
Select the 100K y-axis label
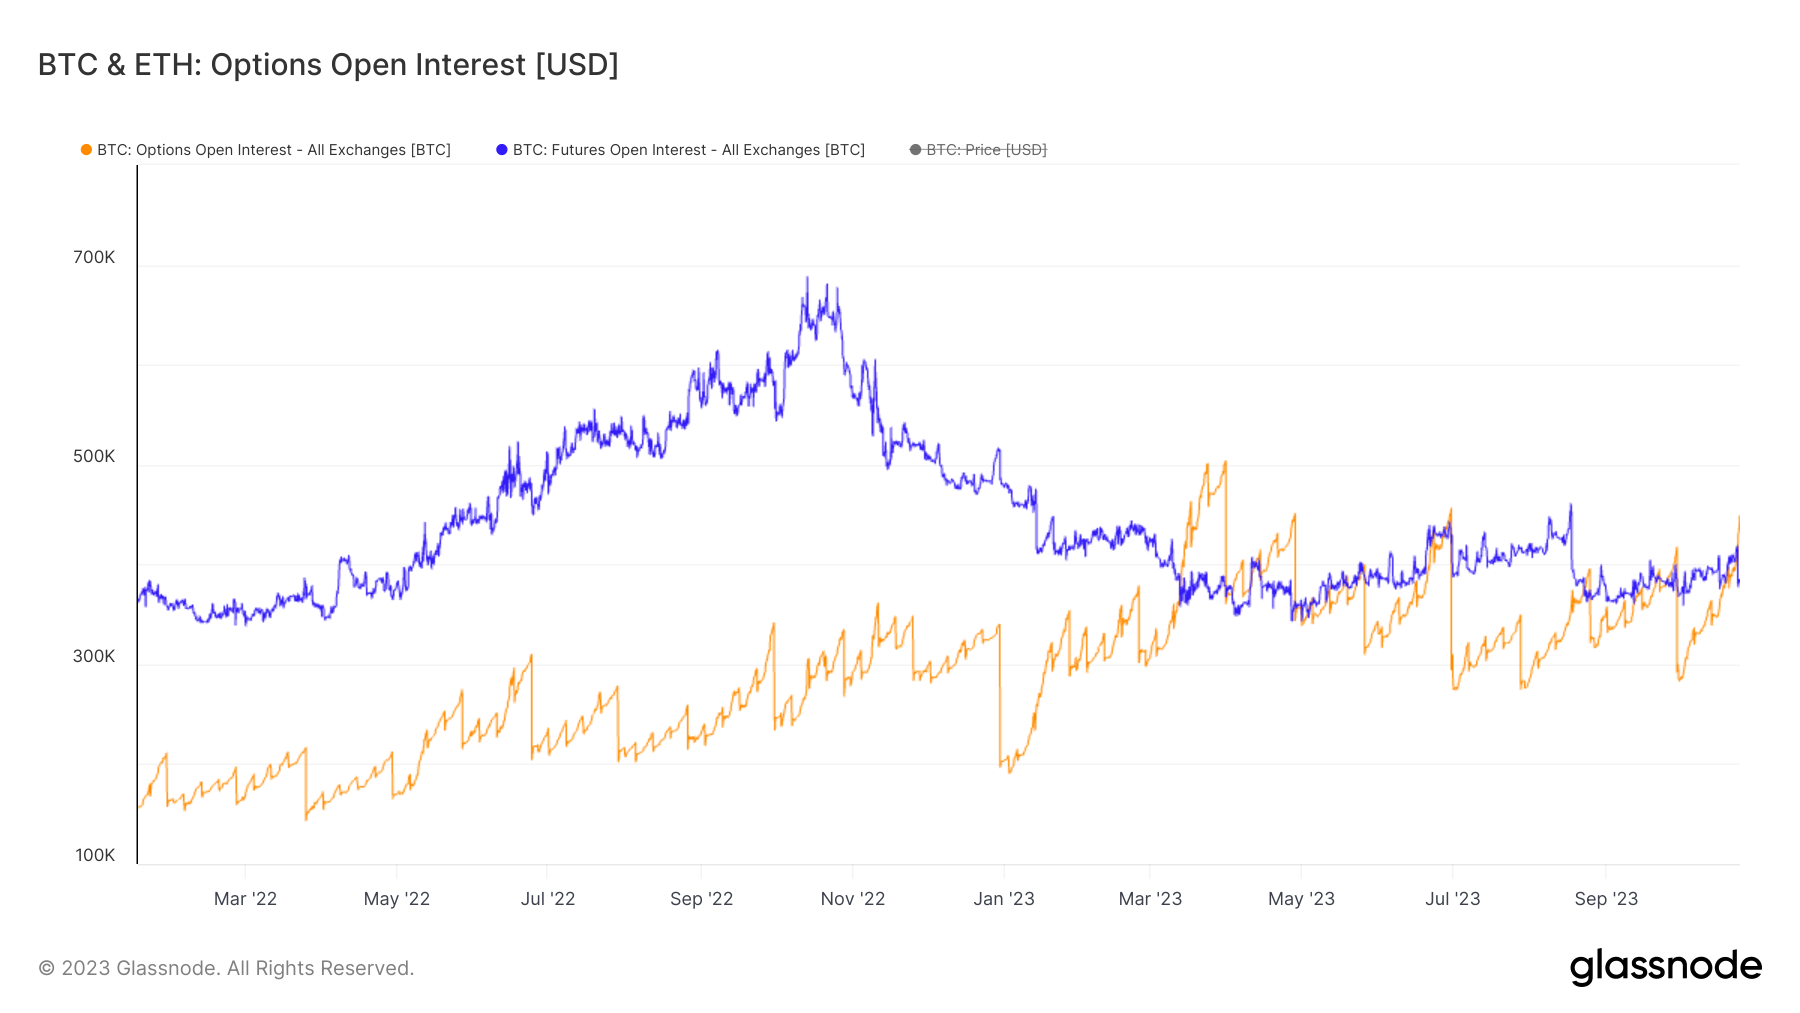[x=95, y=856]
